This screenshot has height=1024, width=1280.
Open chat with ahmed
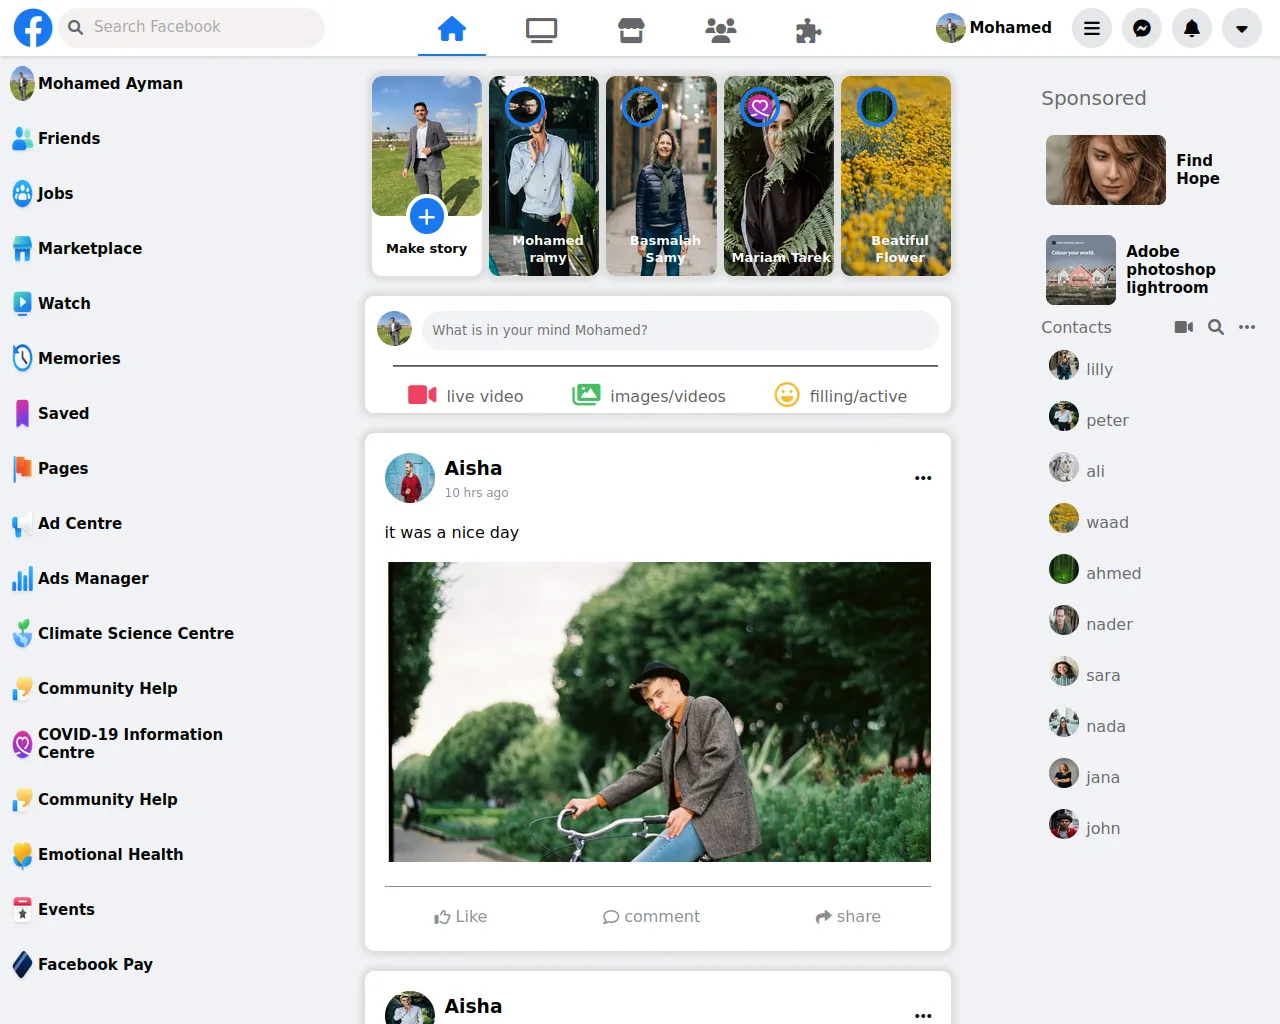1096,573
